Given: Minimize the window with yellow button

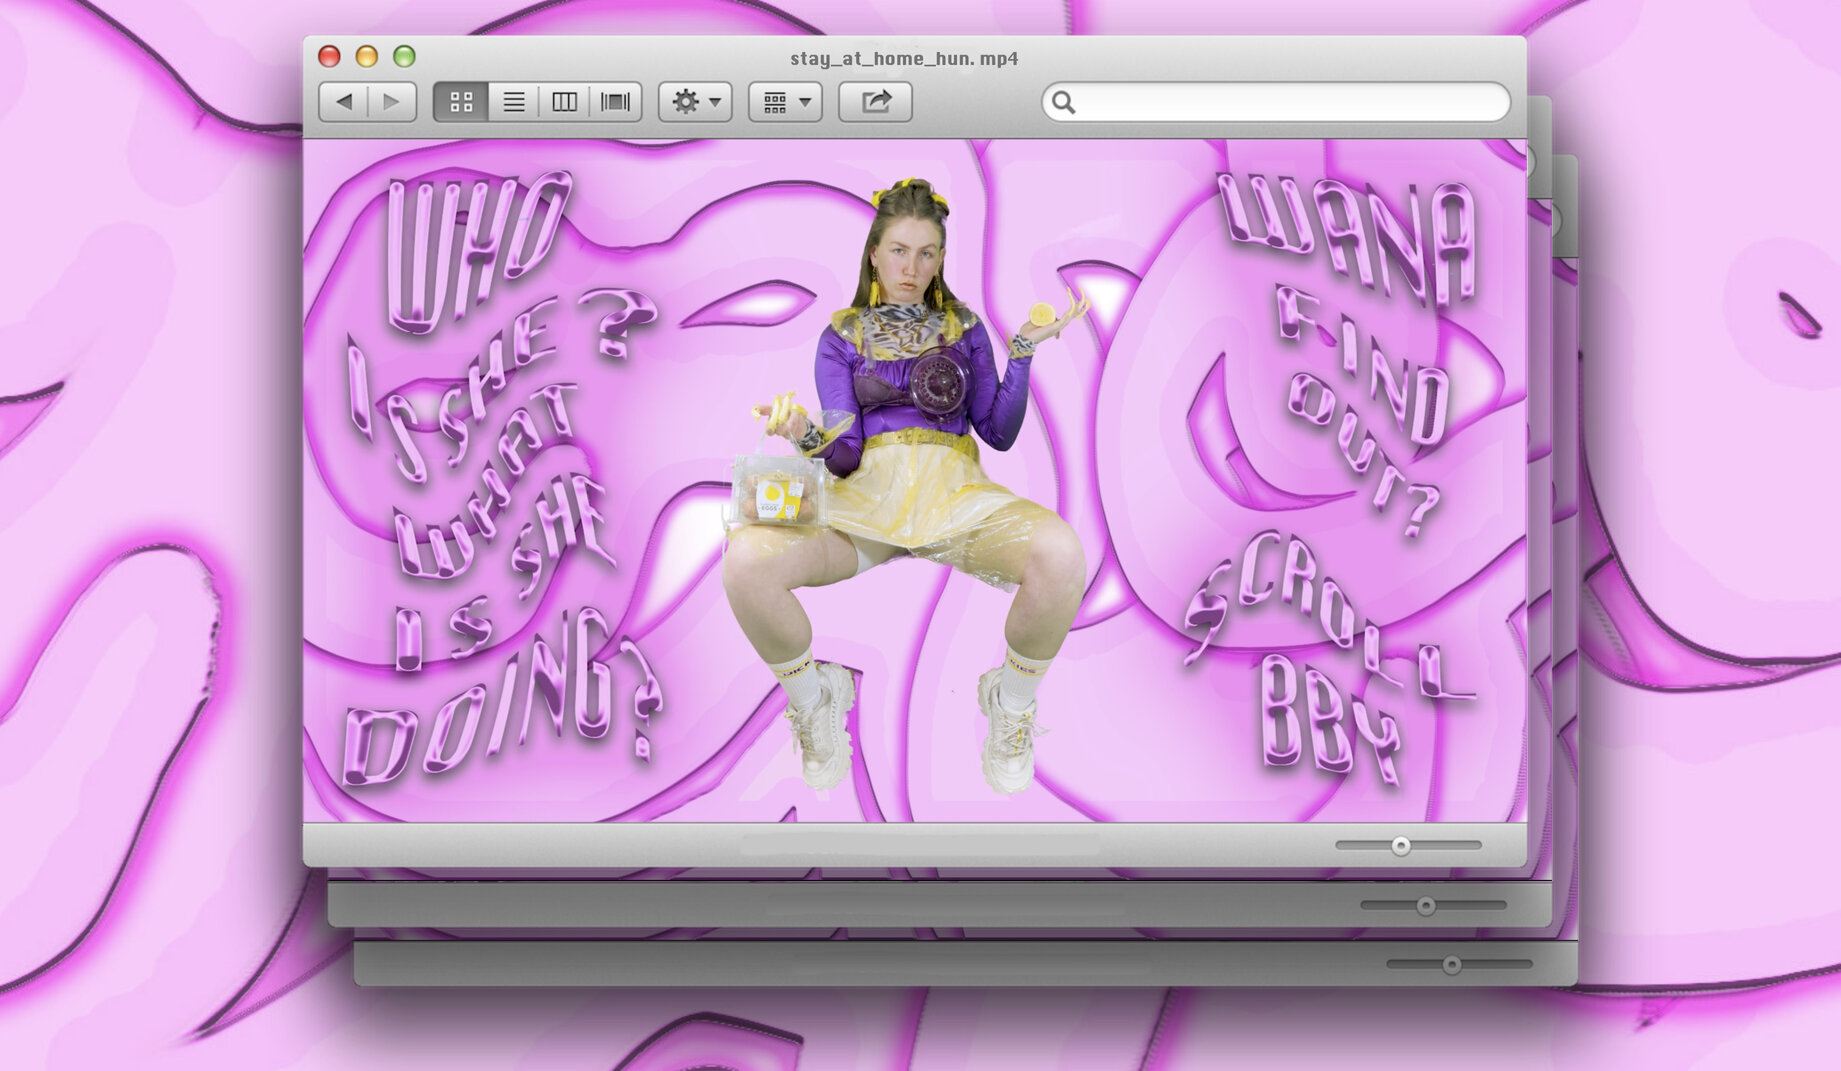Looking at the screenshot, I should (367, 57).
